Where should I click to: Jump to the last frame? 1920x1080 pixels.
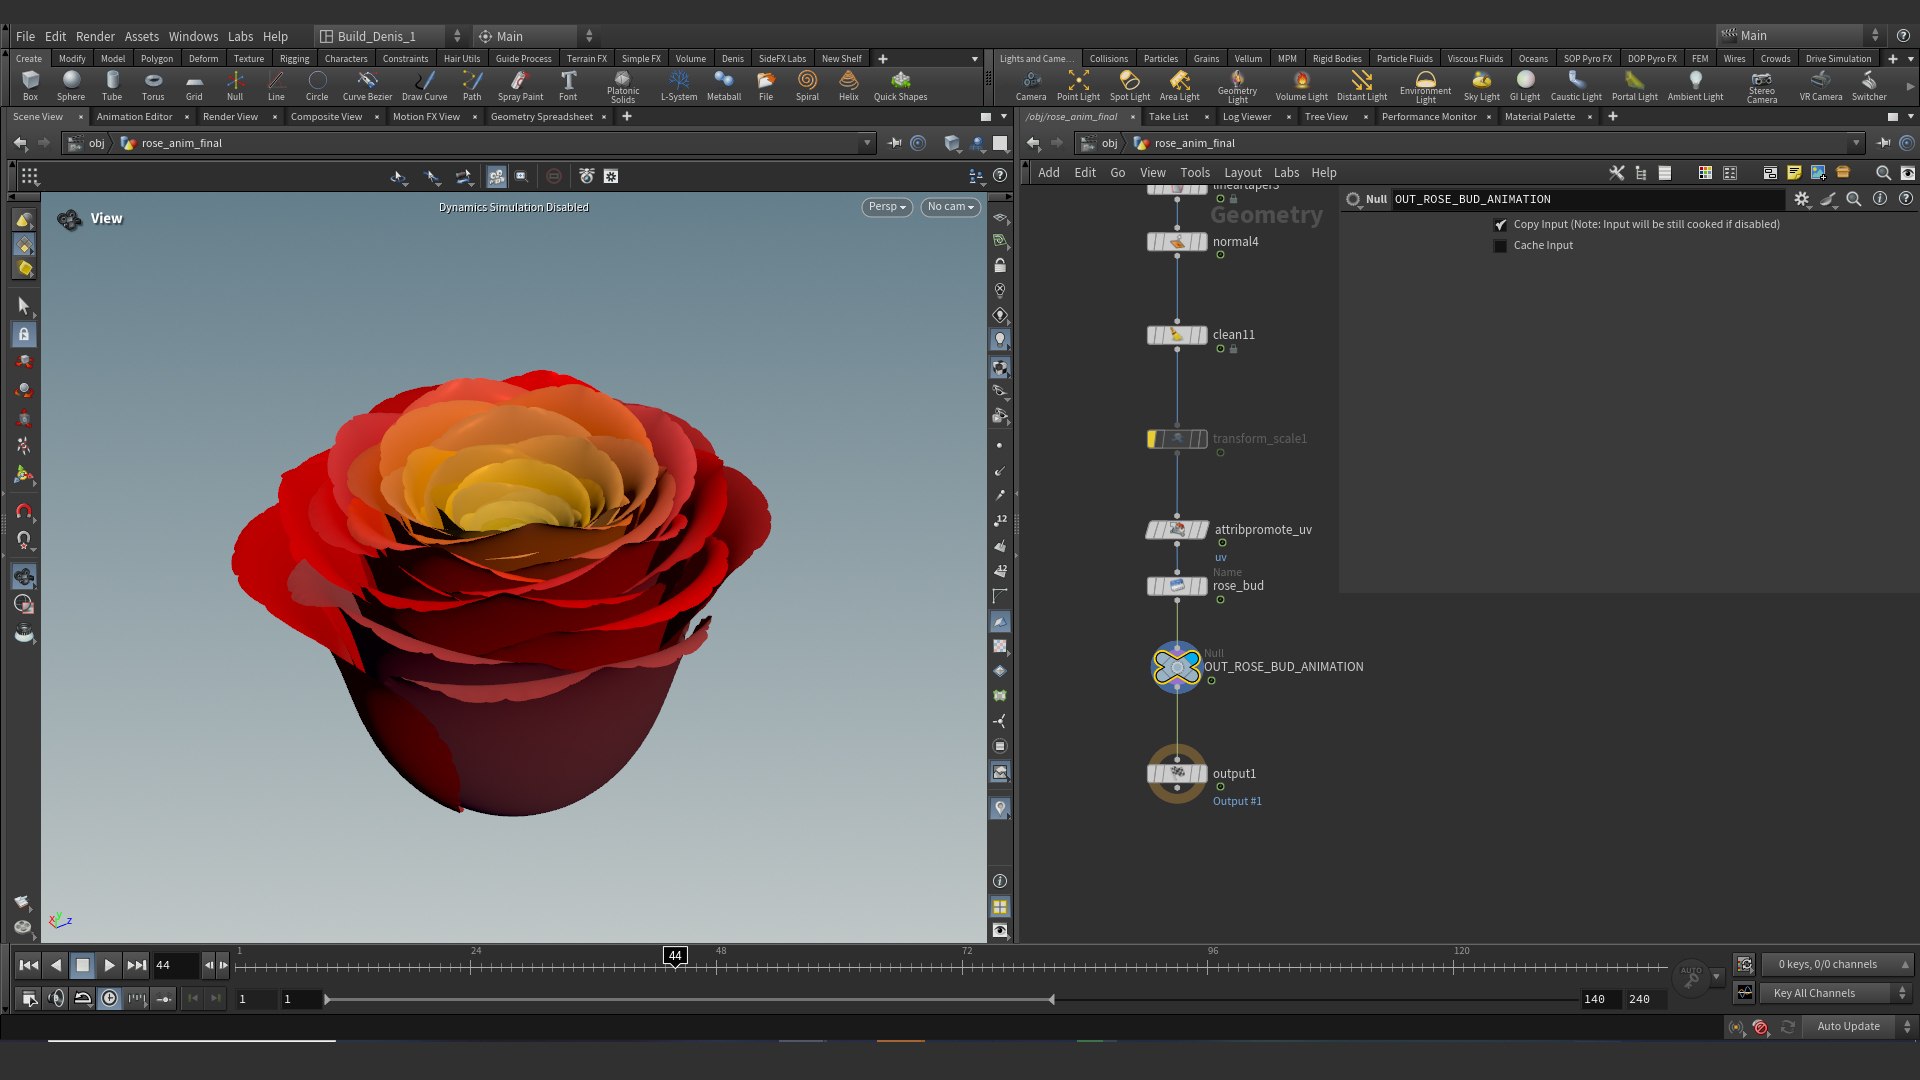click(x=137, y=965)
